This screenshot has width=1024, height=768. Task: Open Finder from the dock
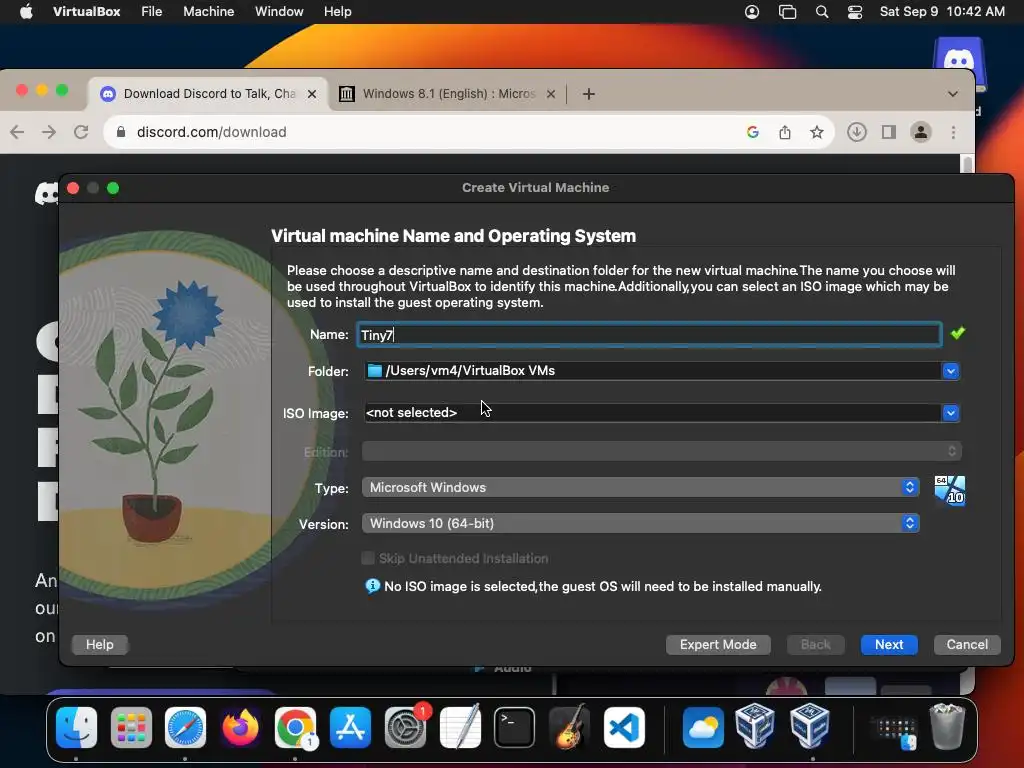point(76,727)
